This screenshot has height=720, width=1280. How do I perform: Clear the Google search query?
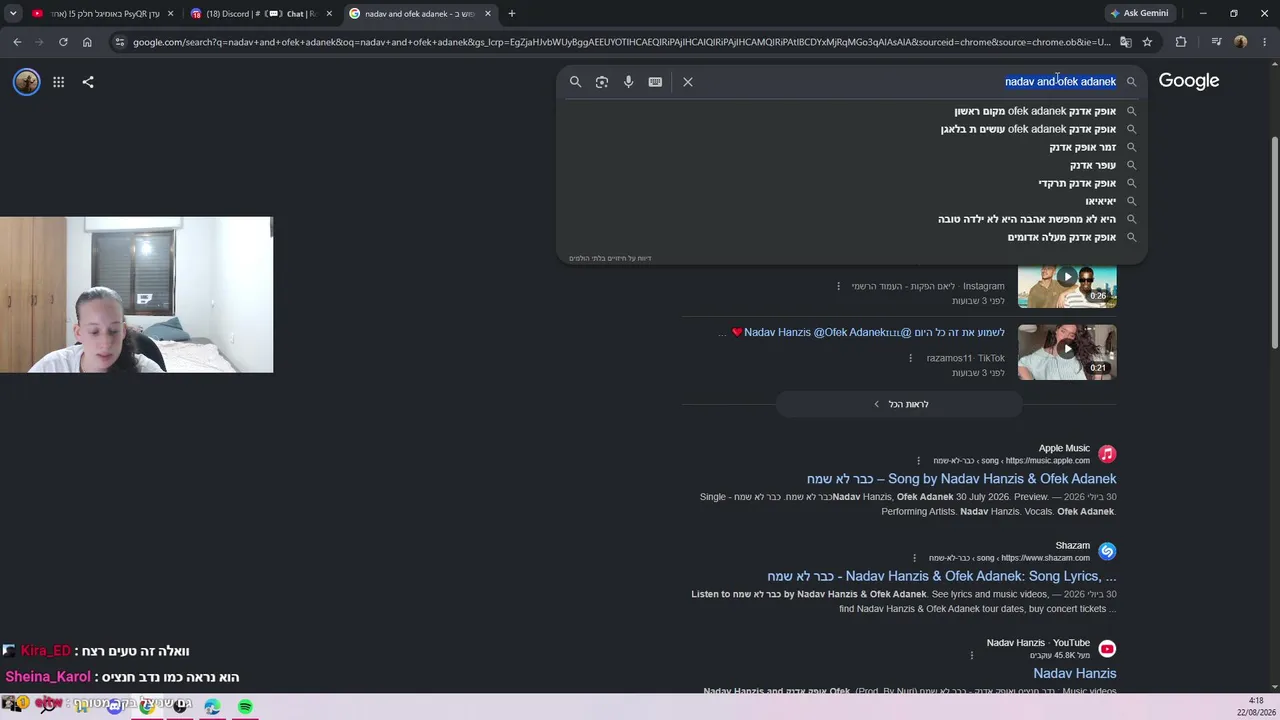tap(688, 82)
